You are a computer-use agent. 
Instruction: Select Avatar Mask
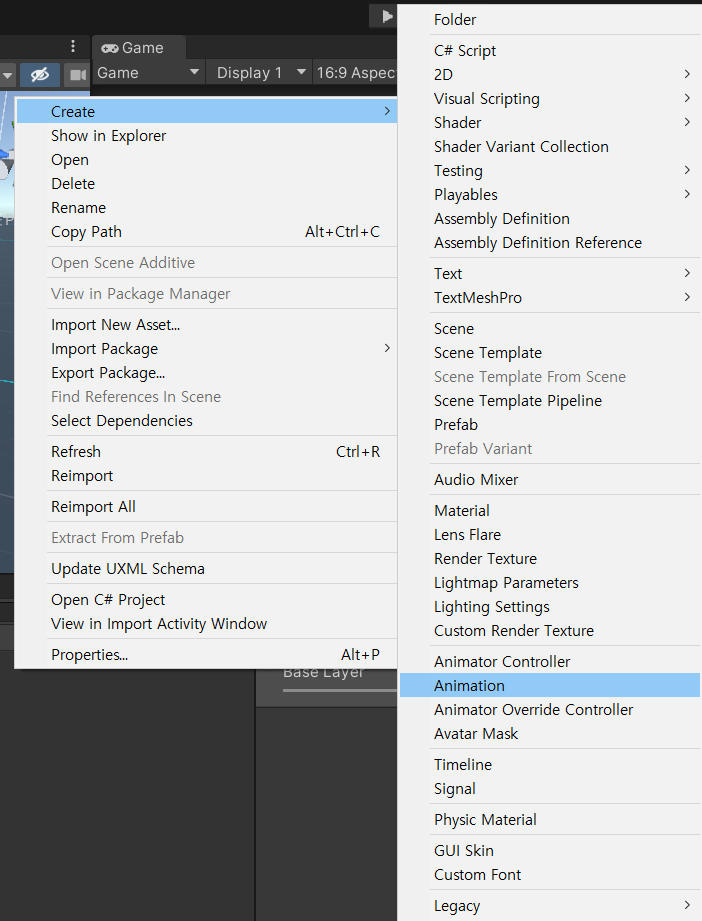coord(550,734)
